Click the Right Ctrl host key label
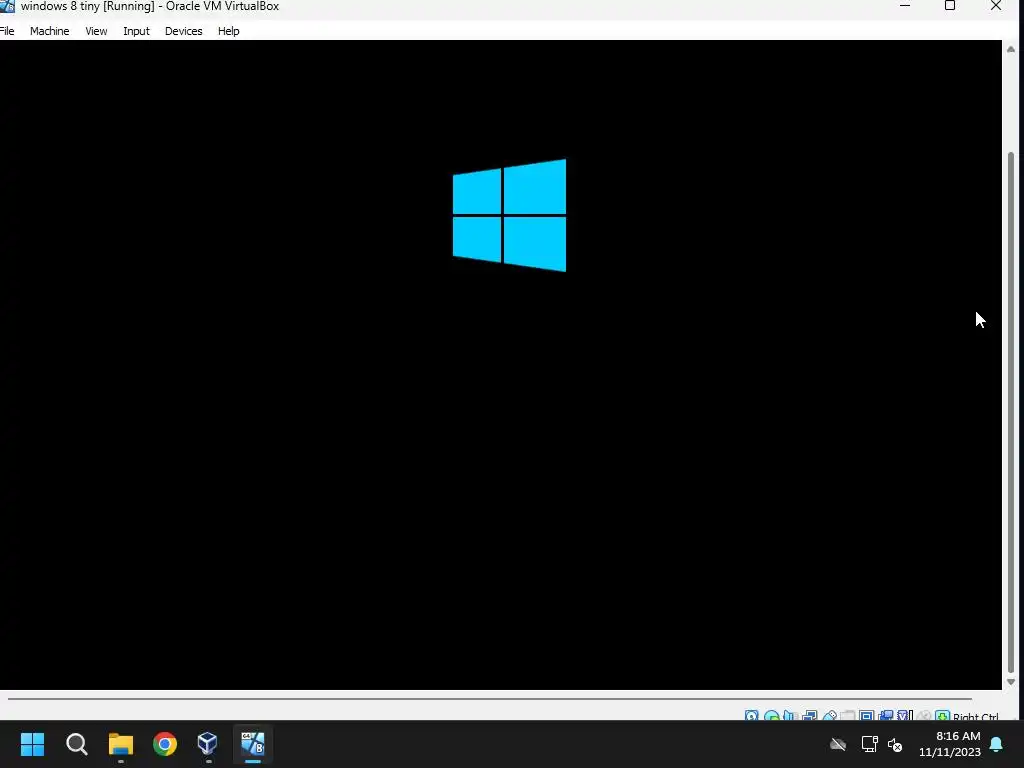1024x768 pixels. (976, 716)
